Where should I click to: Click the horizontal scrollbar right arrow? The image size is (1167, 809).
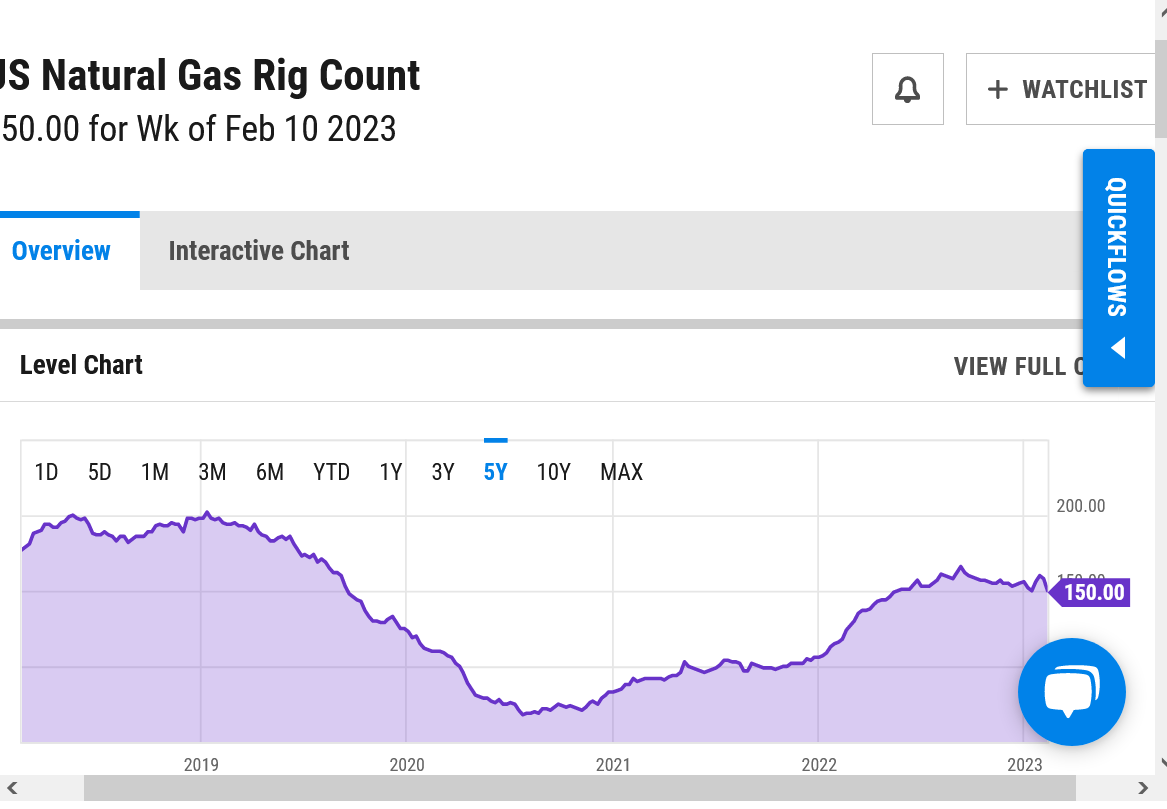point(1144,788)
